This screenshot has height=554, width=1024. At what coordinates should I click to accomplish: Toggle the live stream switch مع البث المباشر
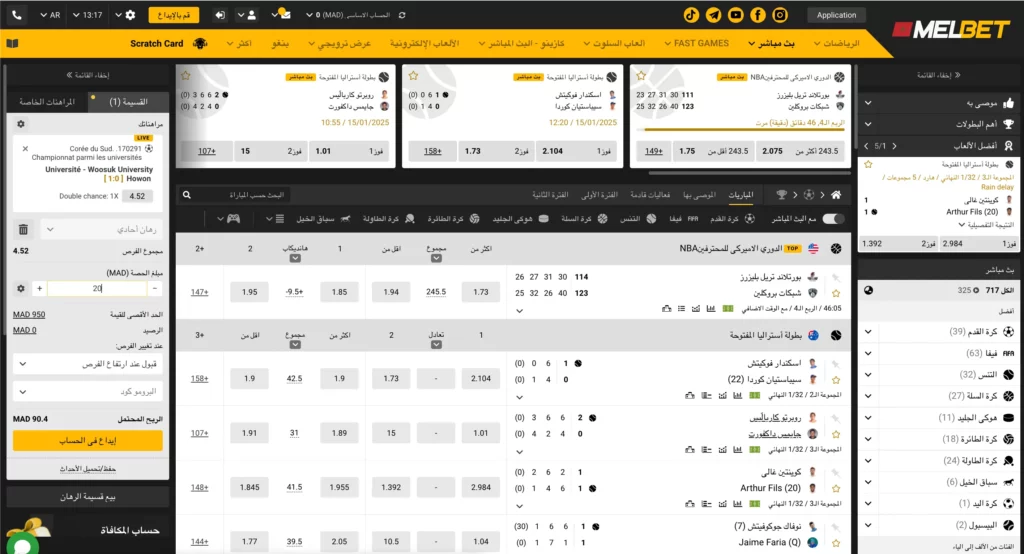pos(833,219)
